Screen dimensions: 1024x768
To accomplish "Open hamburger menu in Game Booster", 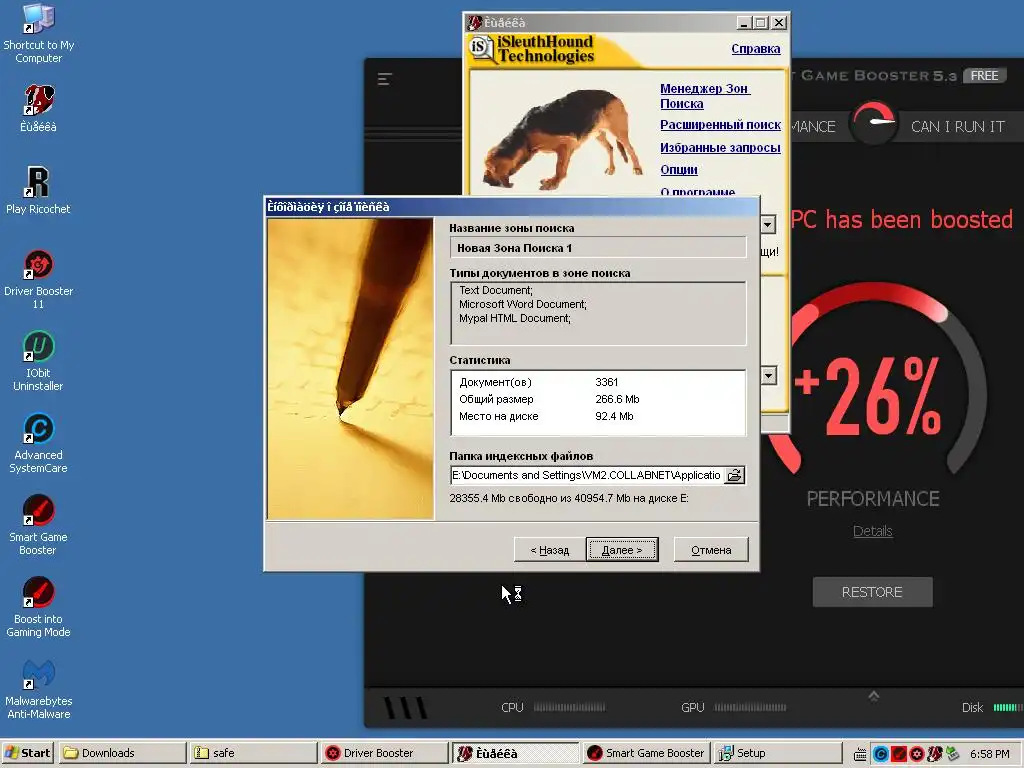I will [385, 79].
